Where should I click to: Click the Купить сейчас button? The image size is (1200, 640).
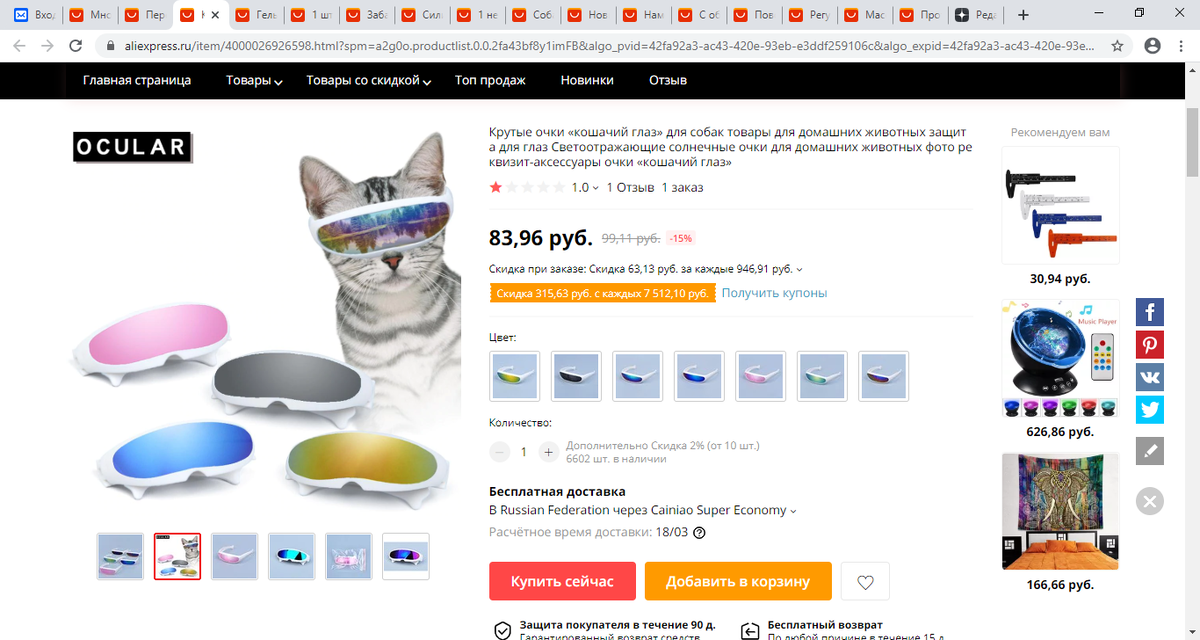561,581
